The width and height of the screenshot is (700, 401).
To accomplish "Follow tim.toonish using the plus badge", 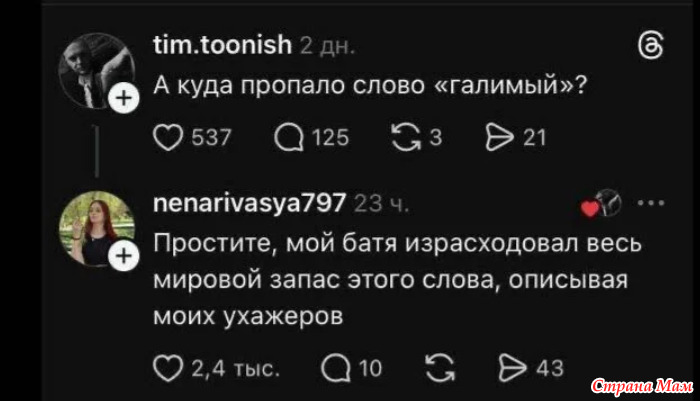I will pos(122,99).
